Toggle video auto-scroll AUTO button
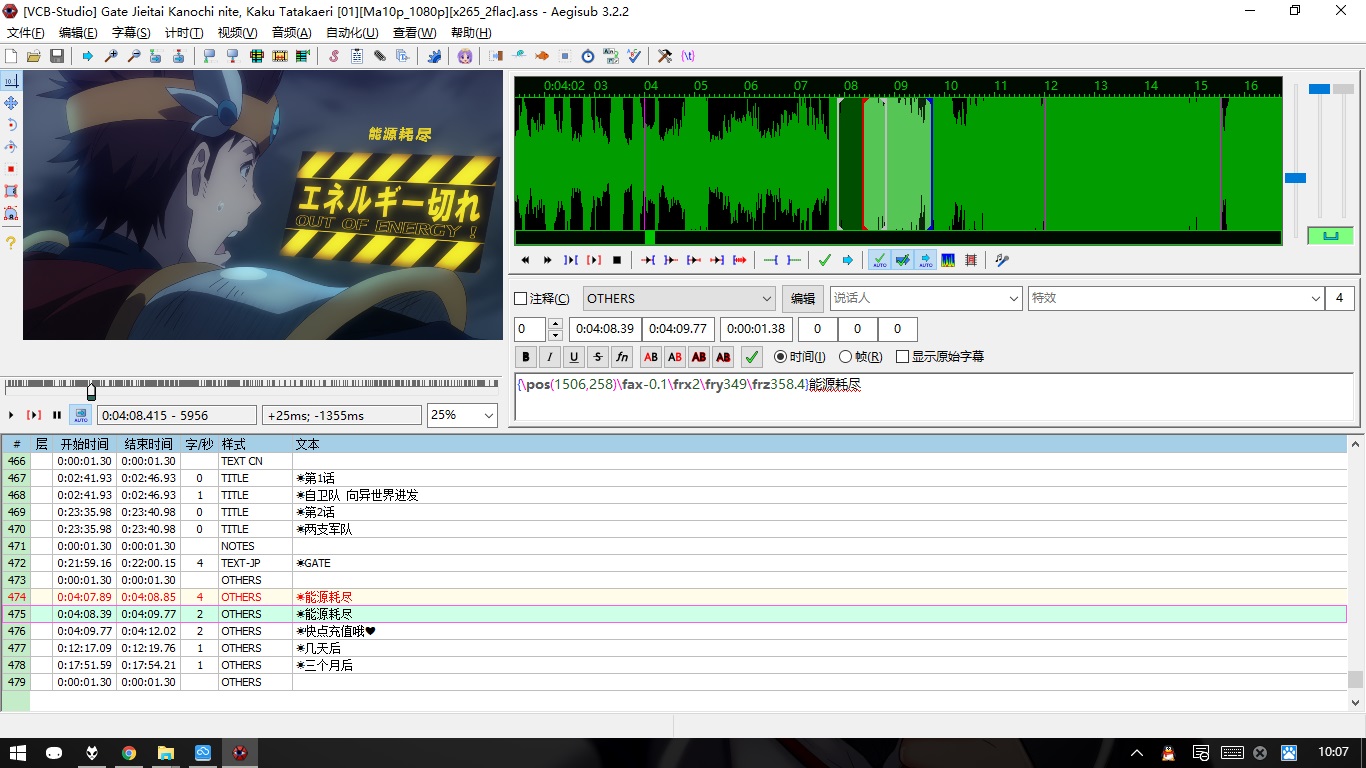 (x=81, y=415)
